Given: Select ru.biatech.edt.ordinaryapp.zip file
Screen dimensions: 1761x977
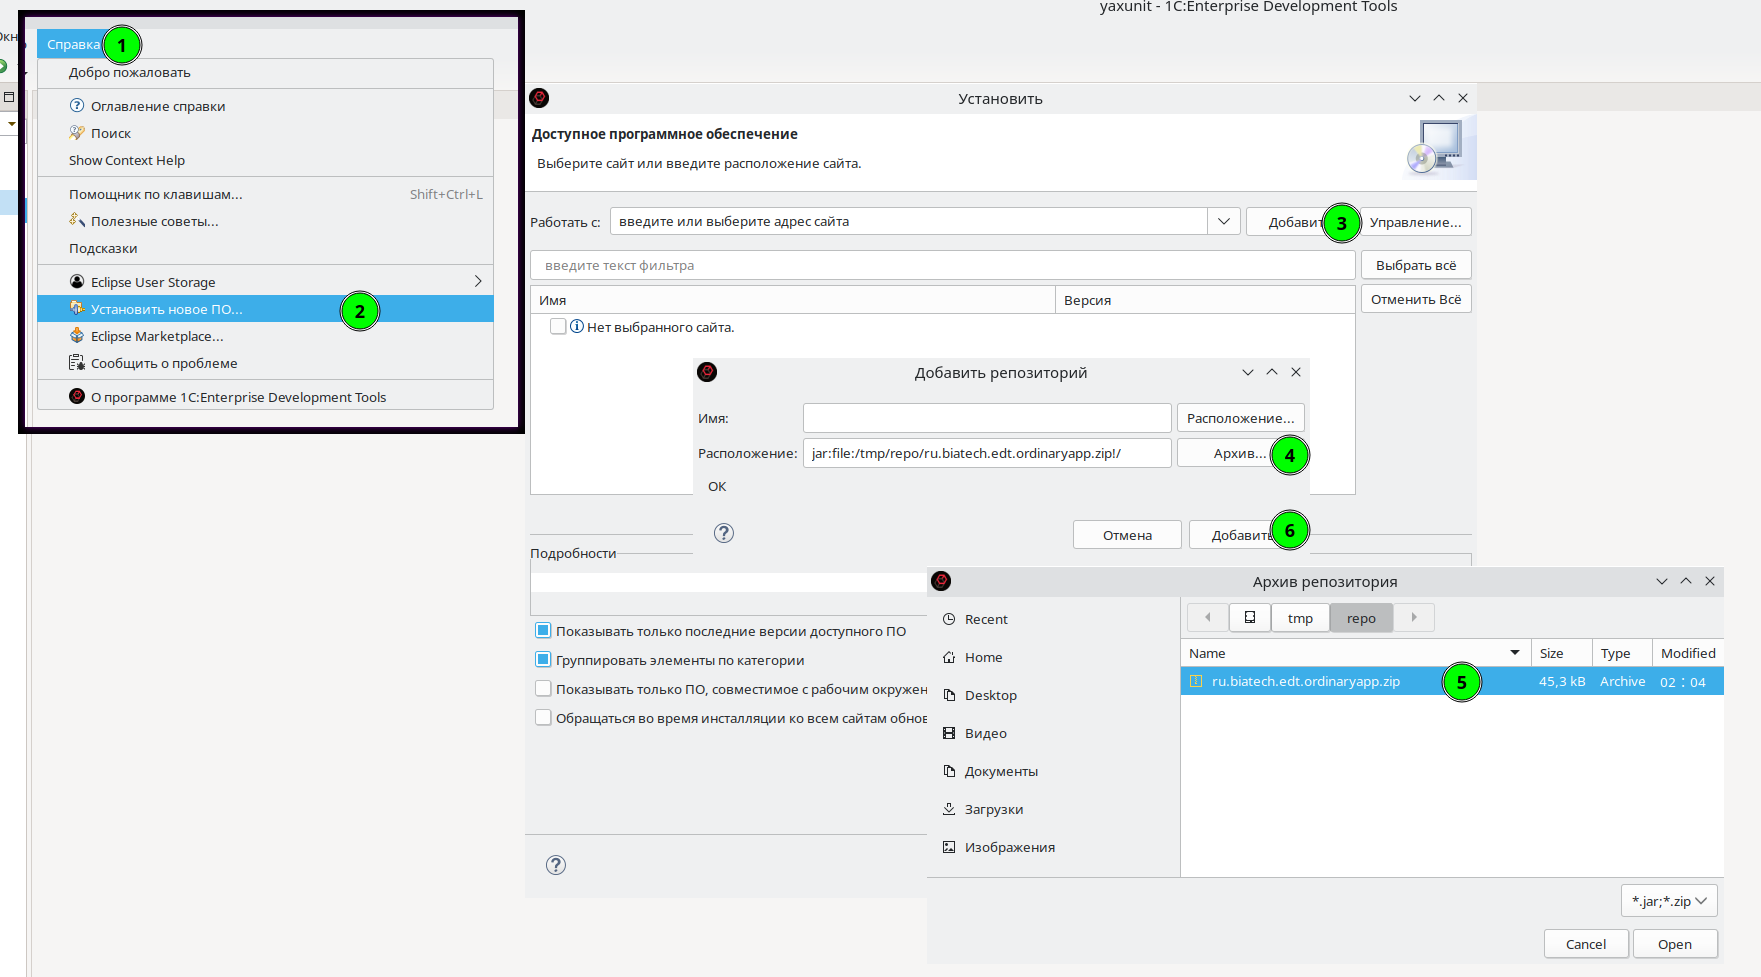Looking at the screenshot, I should point(1452,681).
